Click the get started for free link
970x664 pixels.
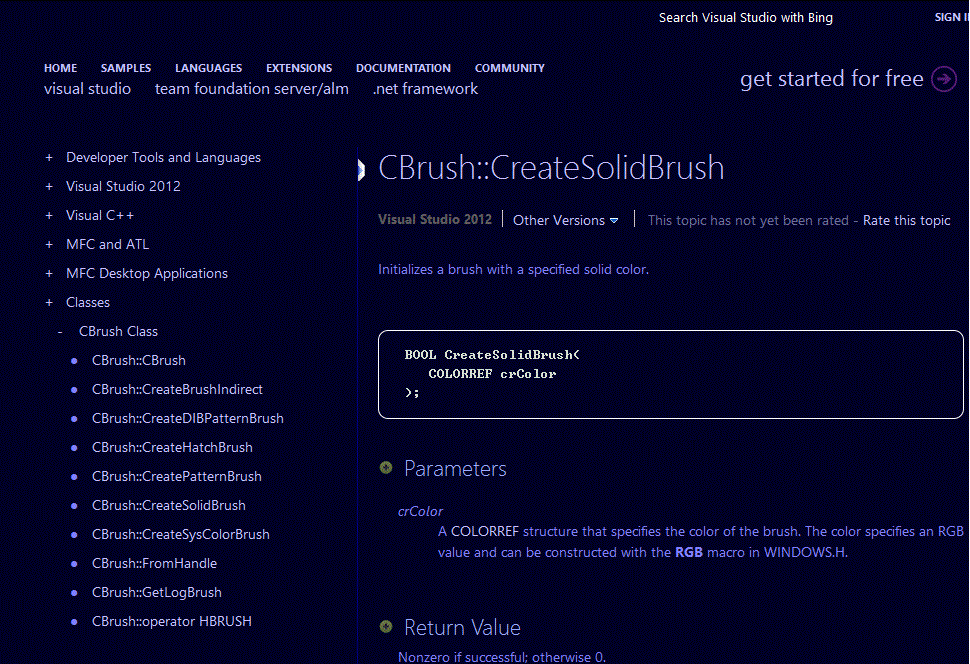831,79
